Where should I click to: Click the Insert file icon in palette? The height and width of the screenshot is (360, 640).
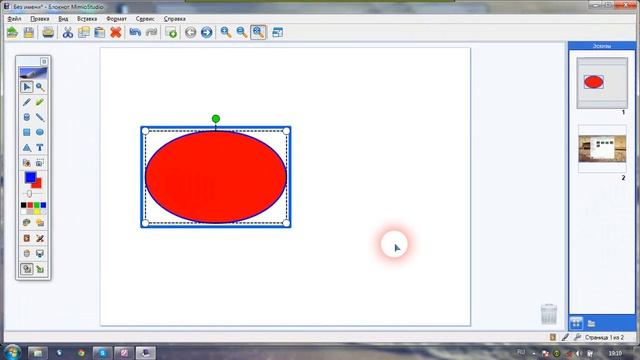[27, 163]
